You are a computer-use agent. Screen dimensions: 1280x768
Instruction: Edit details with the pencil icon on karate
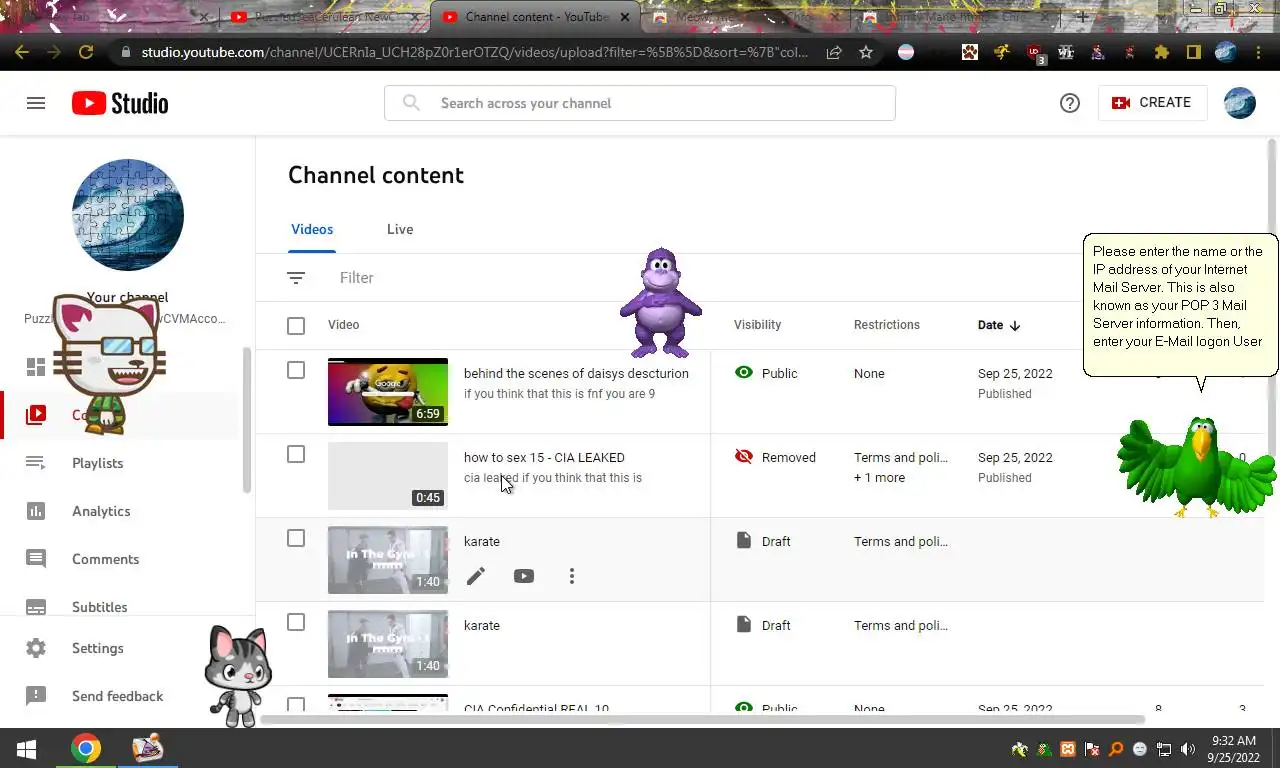pos(476,576)
